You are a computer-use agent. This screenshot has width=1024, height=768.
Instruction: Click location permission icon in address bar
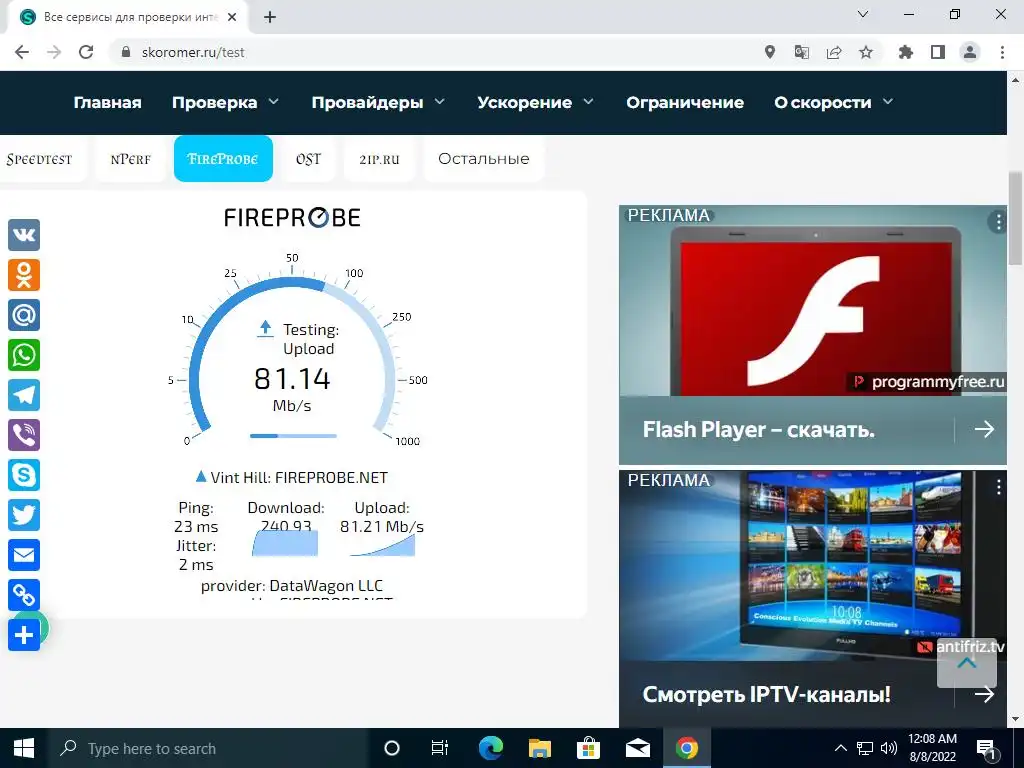click(x=770, y=52)
